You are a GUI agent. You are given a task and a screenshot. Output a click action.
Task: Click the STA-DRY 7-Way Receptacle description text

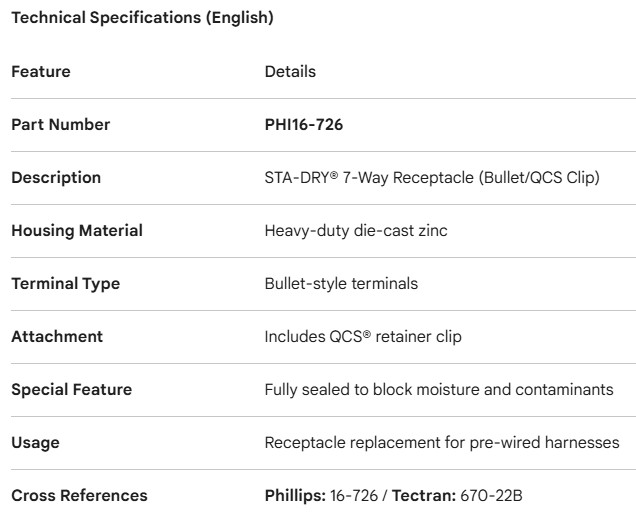coord(431,178)
